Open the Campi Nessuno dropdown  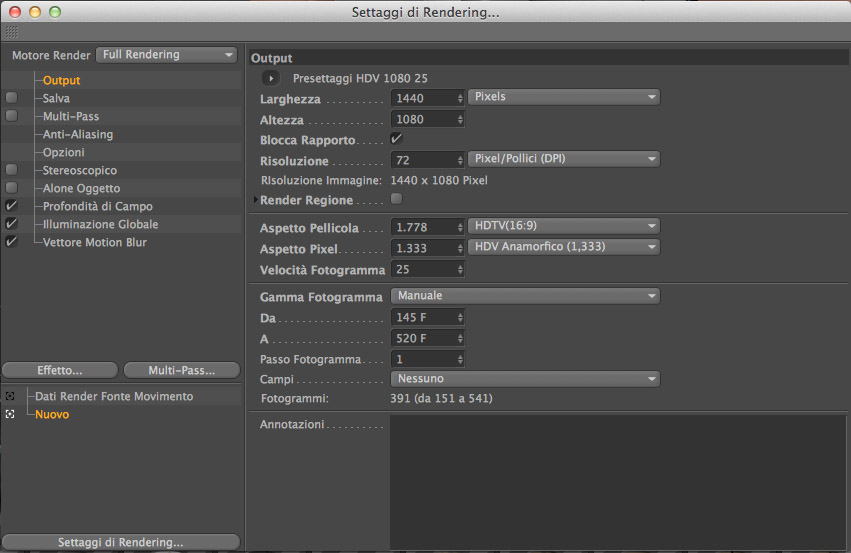pyautogui.click(x=525, y=379)
